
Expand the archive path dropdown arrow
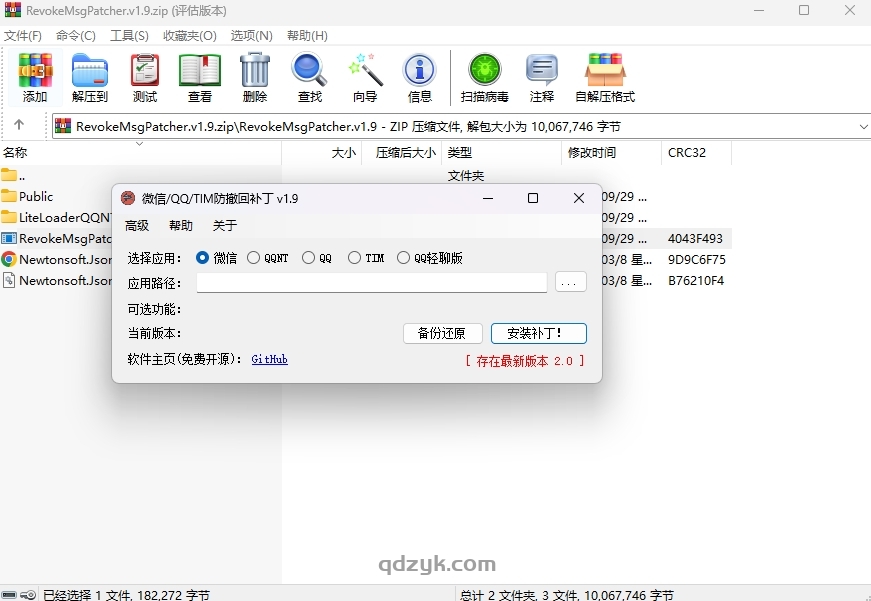coord(862,126)
